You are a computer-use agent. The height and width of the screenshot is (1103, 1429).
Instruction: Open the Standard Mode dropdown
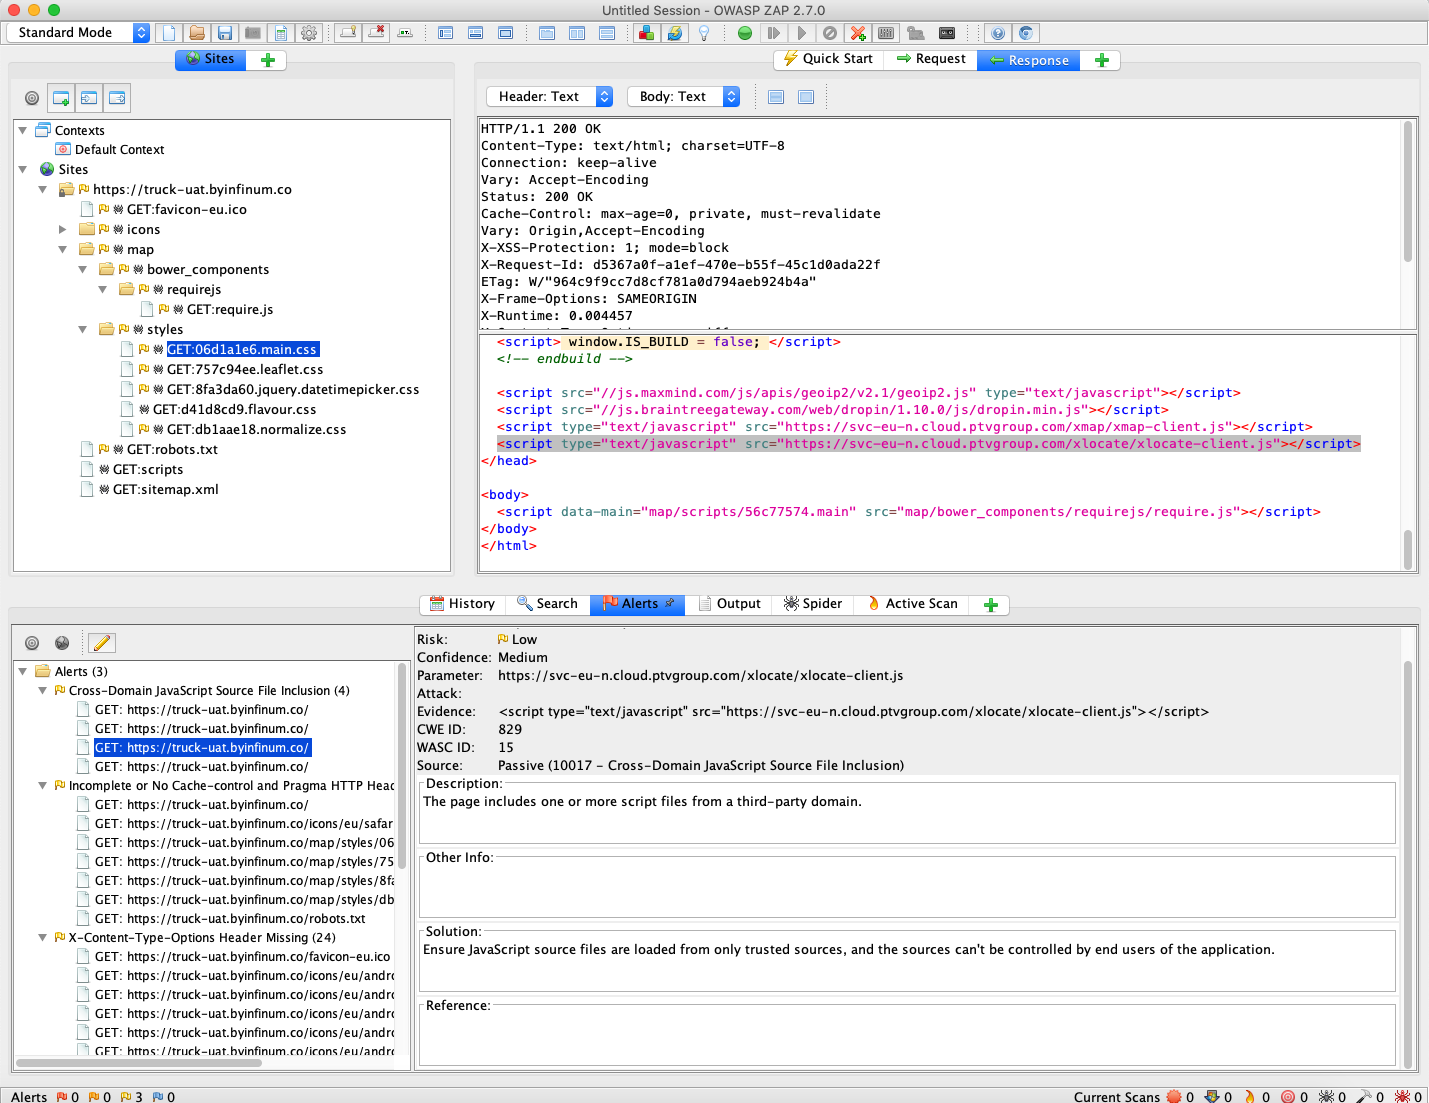77,33
